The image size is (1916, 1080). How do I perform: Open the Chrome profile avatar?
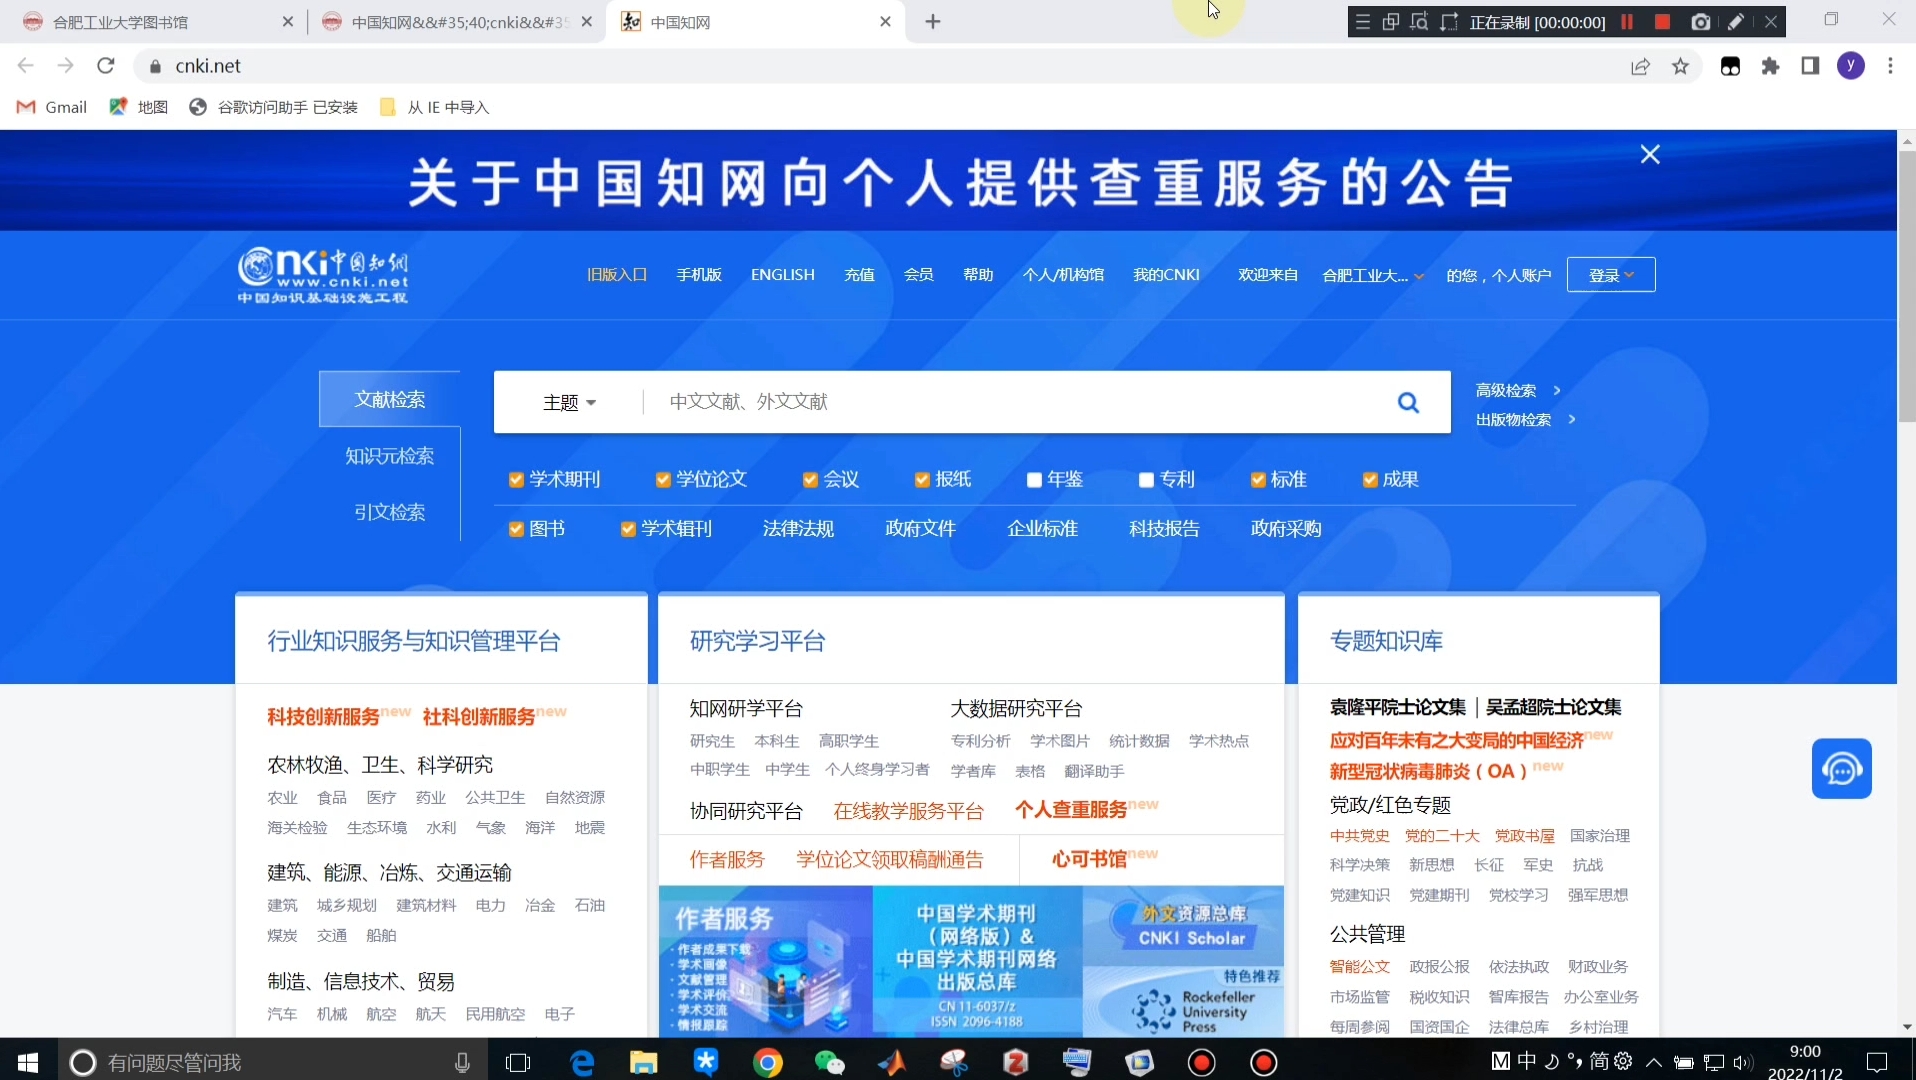(1851, 66)
